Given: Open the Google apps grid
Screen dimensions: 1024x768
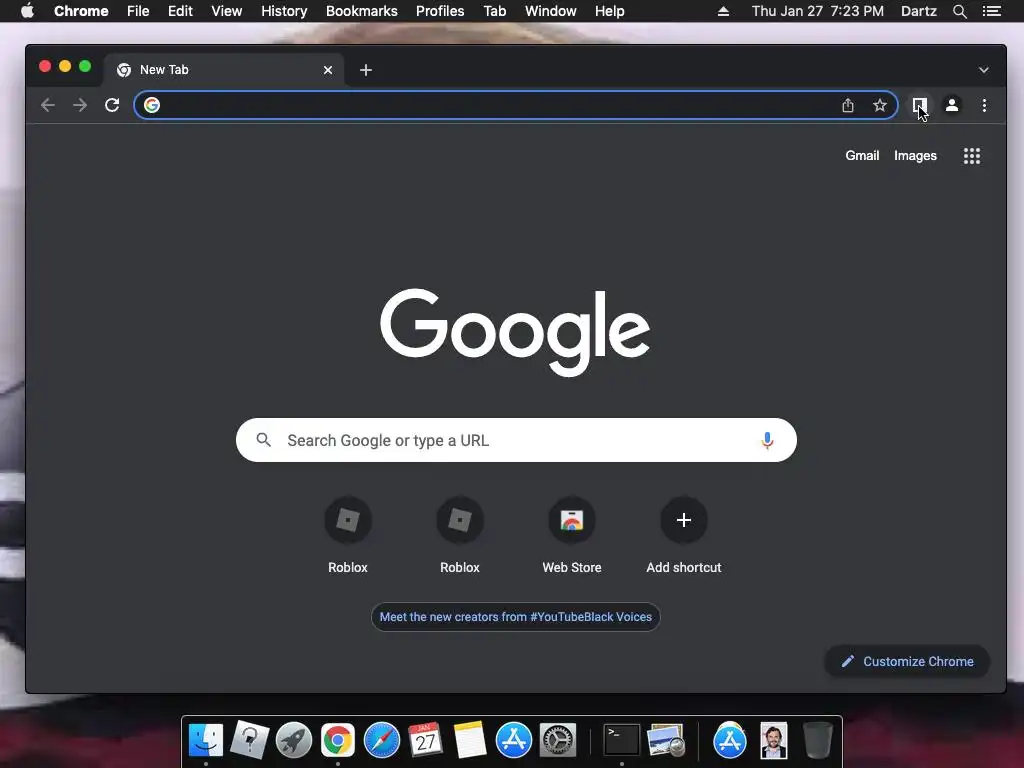Looking at the screenshot, I should [972, 155].
